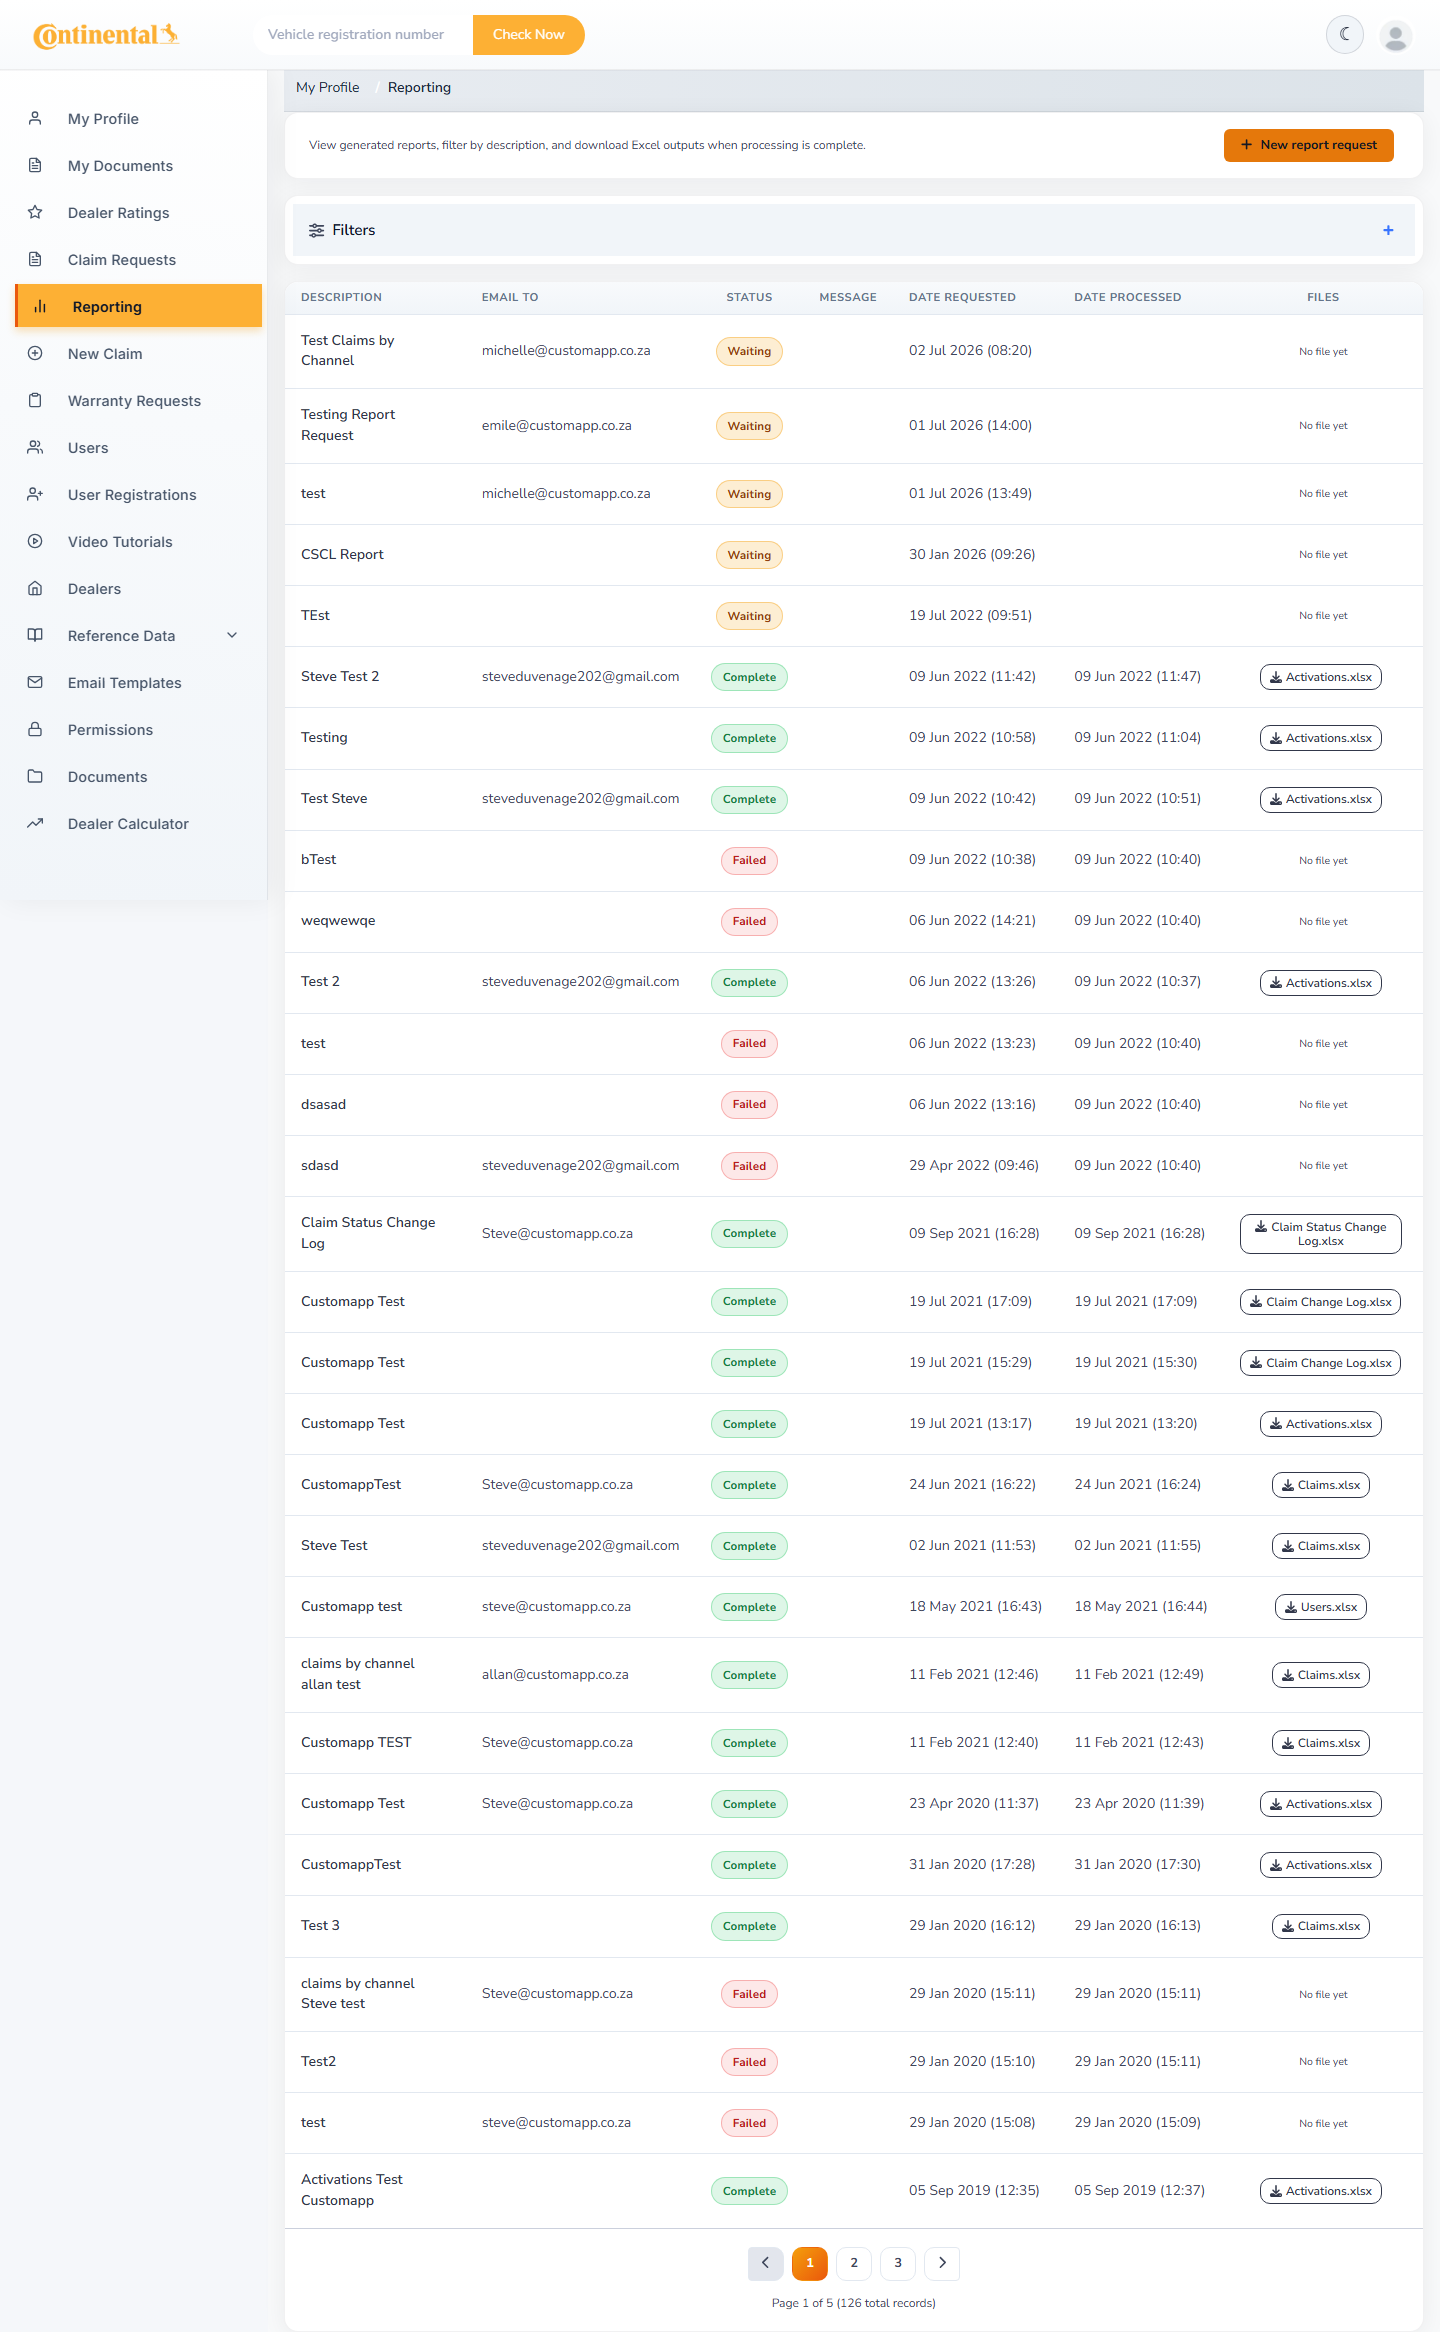Viewport: 1440px width, 2332px height.
Task: Click the previous page arrow
Action: coord(765,2263)
